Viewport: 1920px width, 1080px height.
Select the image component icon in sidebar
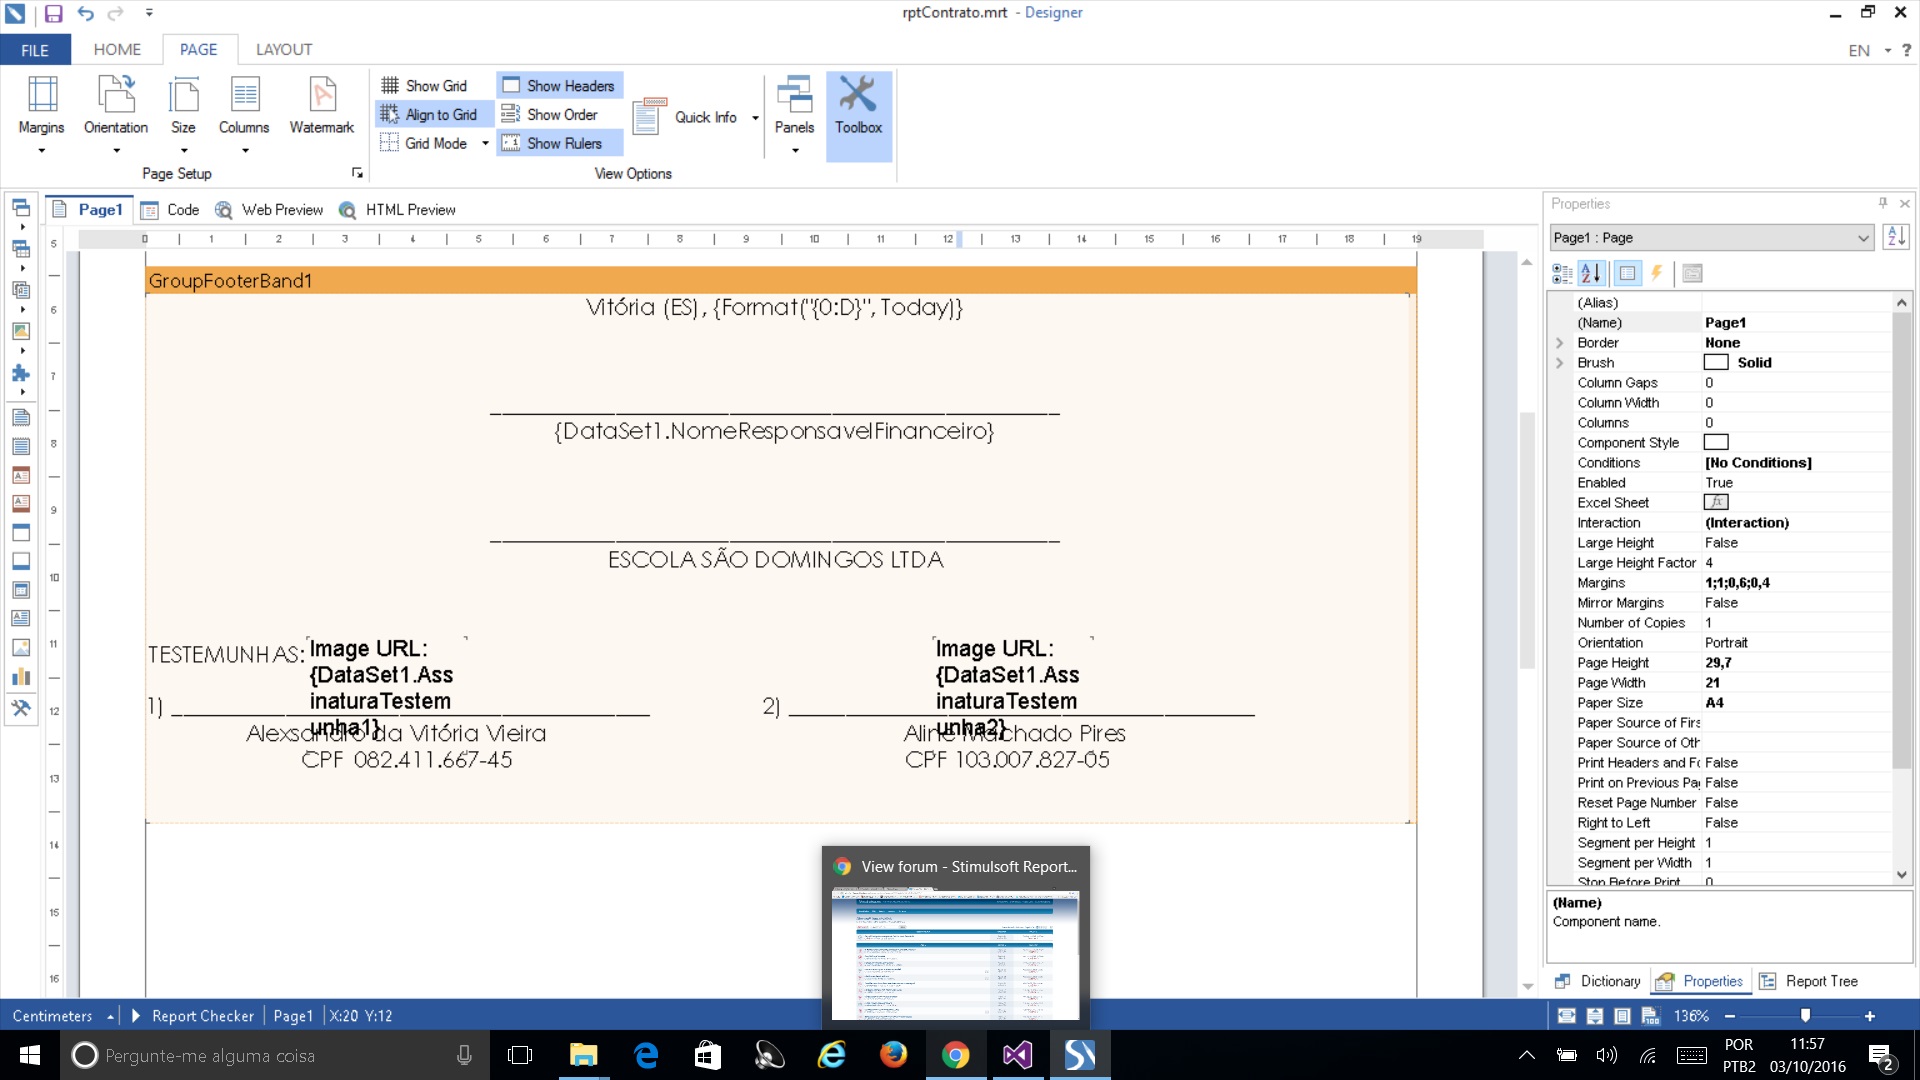(x=20, y=647)
